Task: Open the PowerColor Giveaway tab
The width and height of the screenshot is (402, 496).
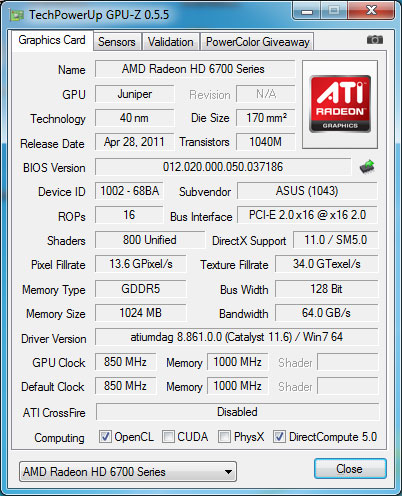Action: click(258, 42)
